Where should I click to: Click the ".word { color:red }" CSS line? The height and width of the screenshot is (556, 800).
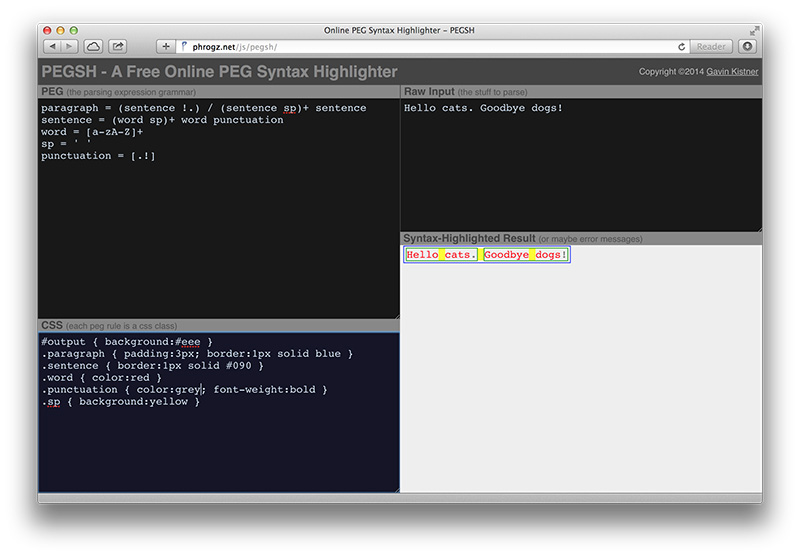pyautogui.click(x=101, y=378)
